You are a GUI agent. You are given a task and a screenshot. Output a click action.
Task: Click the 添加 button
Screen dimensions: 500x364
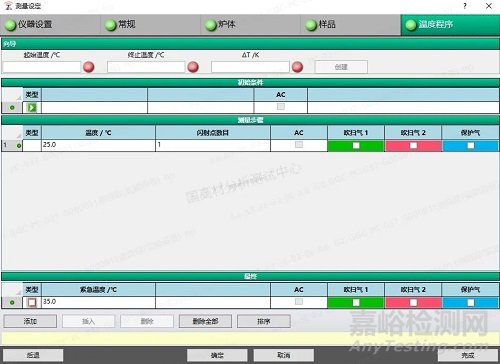point(30,321)
